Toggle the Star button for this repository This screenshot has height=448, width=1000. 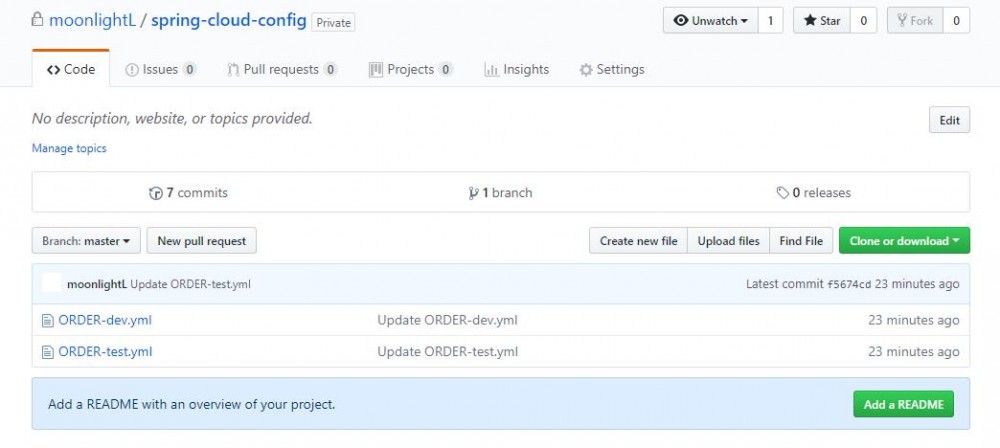point(822,20)
